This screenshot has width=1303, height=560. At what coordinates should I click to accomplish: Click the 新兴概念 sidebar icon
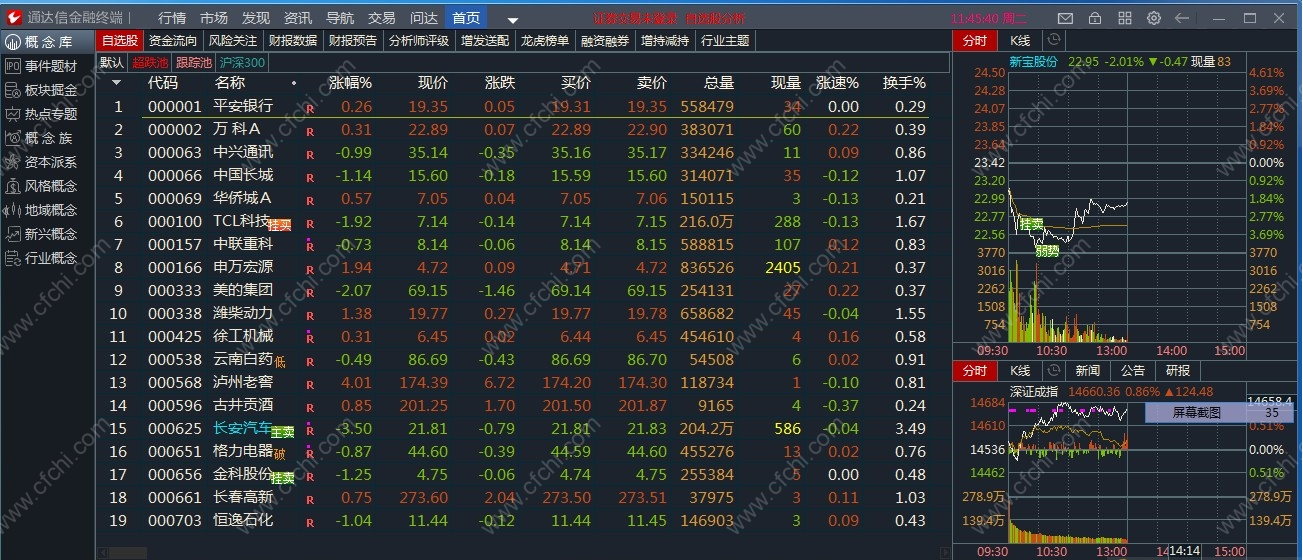(x=13, y=234)
